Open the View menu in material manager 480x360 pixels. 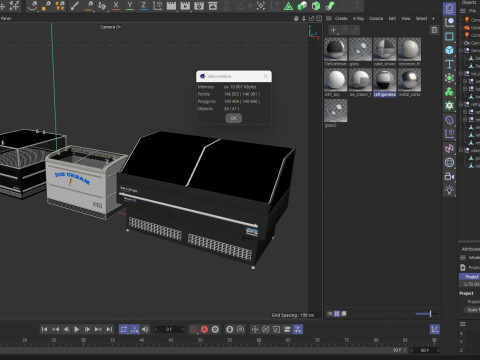tap(406, 18)
